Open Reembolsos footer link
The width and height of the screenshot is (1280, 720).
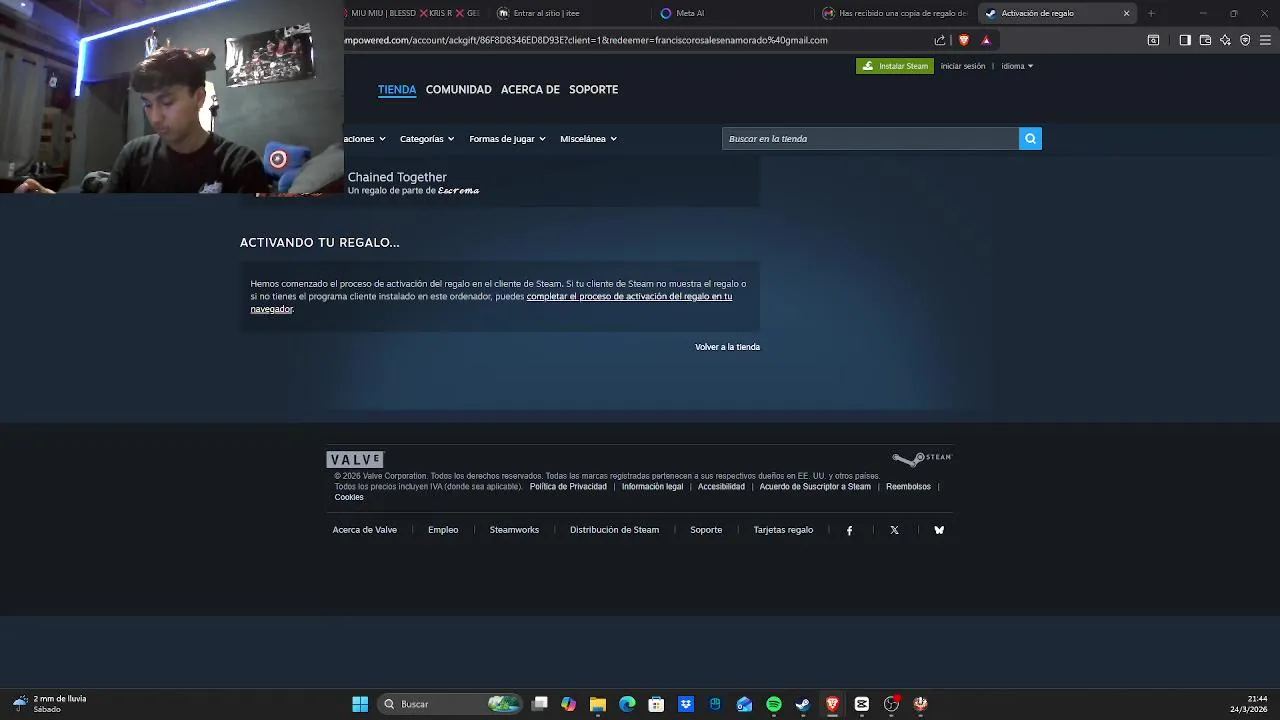coord(908,487)
